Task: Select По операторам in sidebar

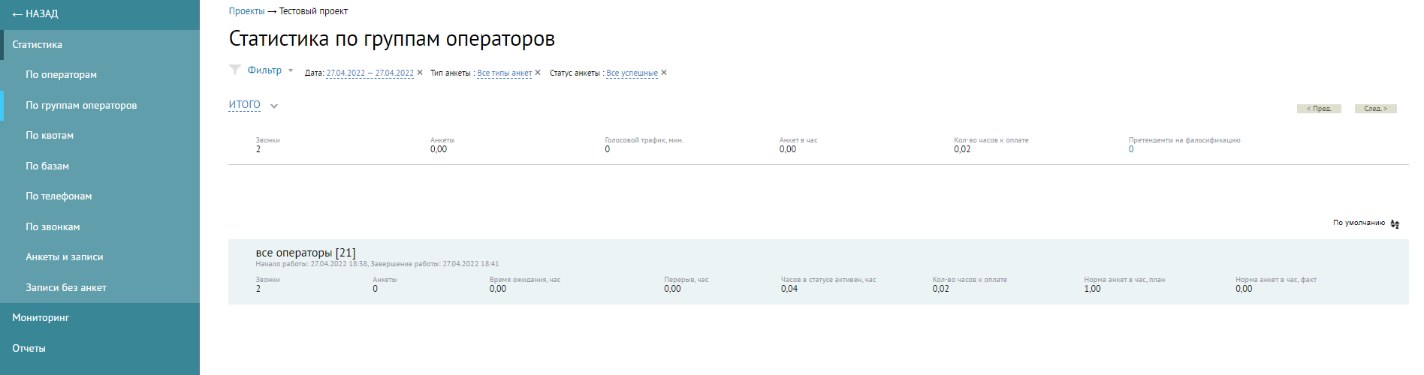Action: (100, 75)
